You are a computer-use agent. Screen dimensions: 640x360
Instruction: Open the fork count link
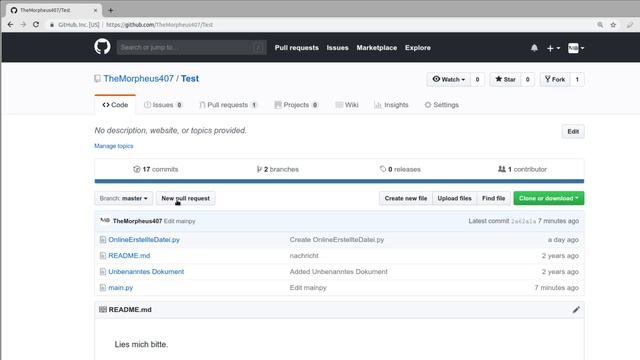click(x=577, y=80)
